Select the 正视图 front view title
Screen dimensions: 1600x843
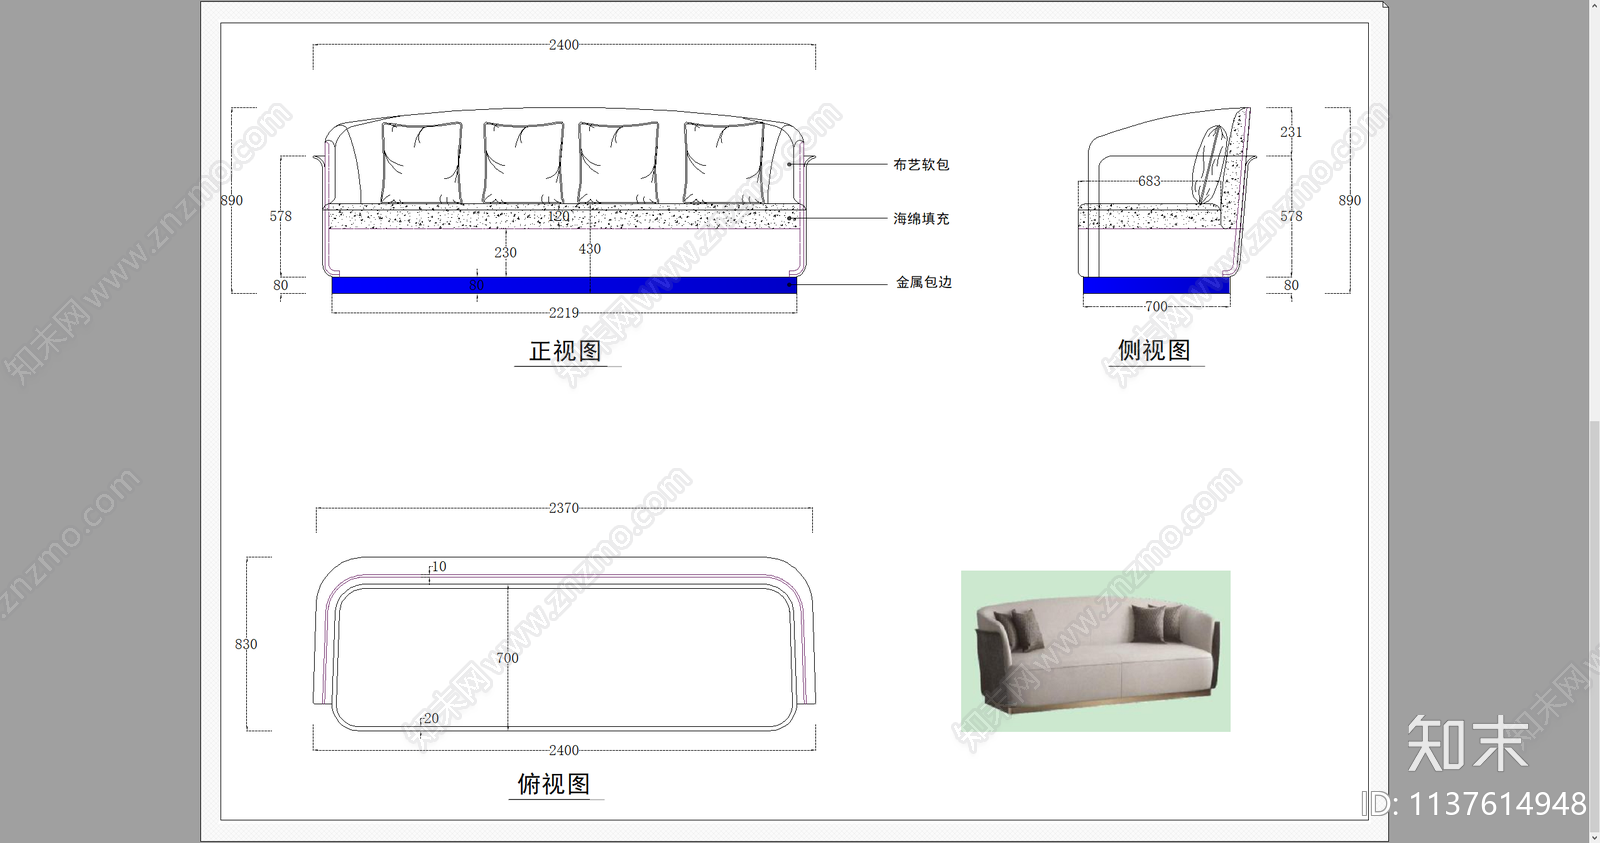[x=566, y=351]
